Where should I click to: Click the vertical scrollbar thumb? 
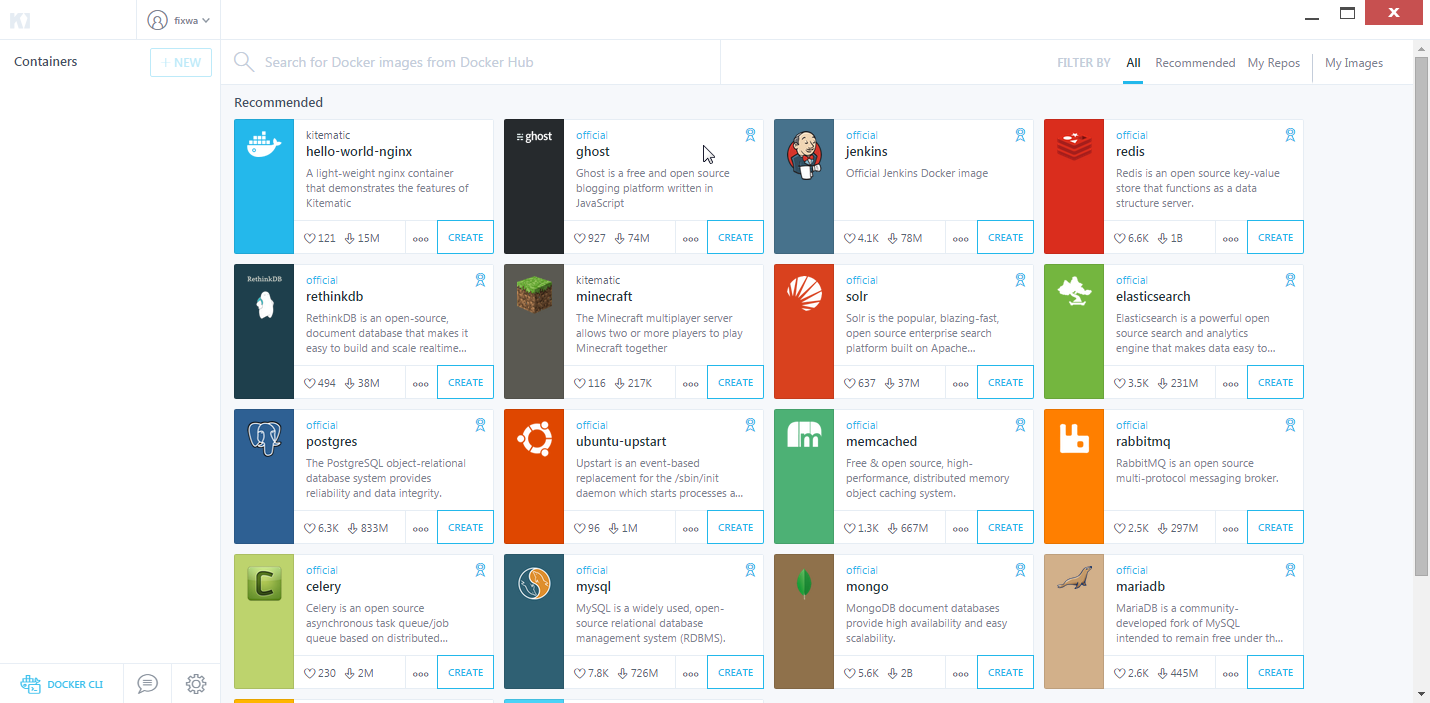tap(1421, 316)
